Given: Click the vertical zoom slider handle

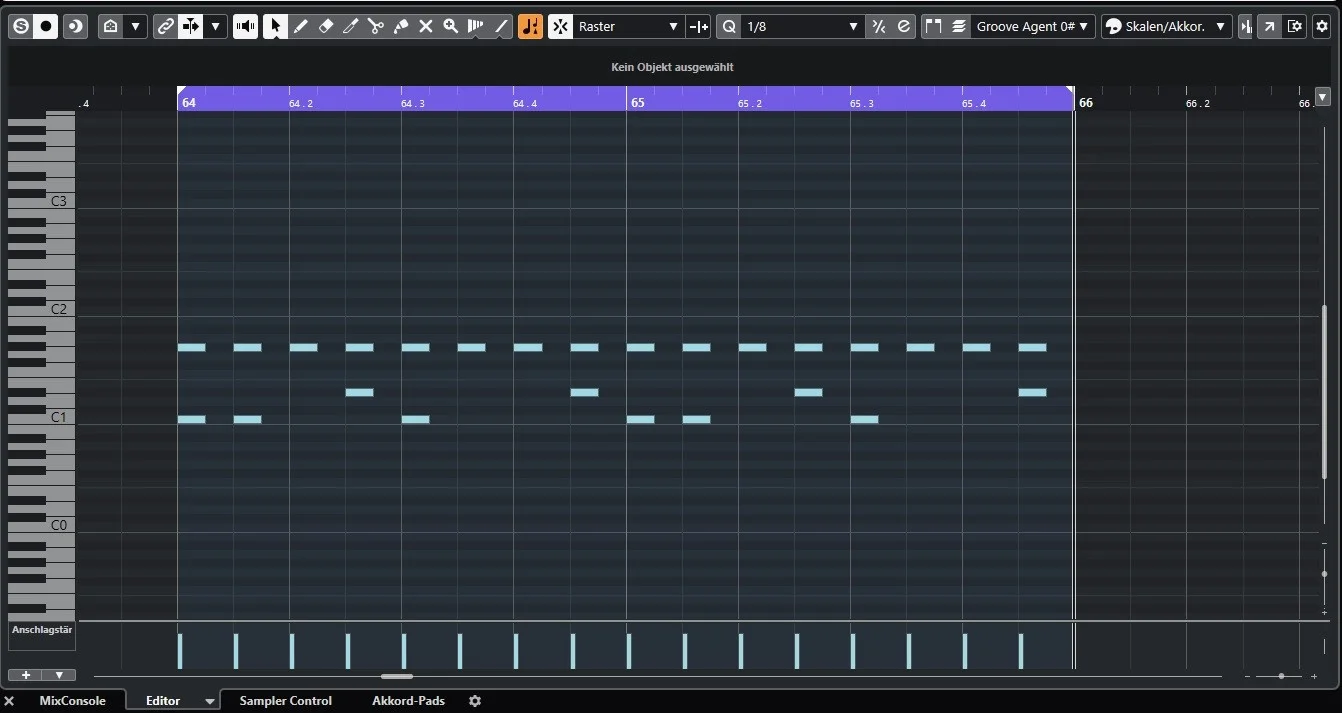Looking at the screenshot, I should point(1324,574).
